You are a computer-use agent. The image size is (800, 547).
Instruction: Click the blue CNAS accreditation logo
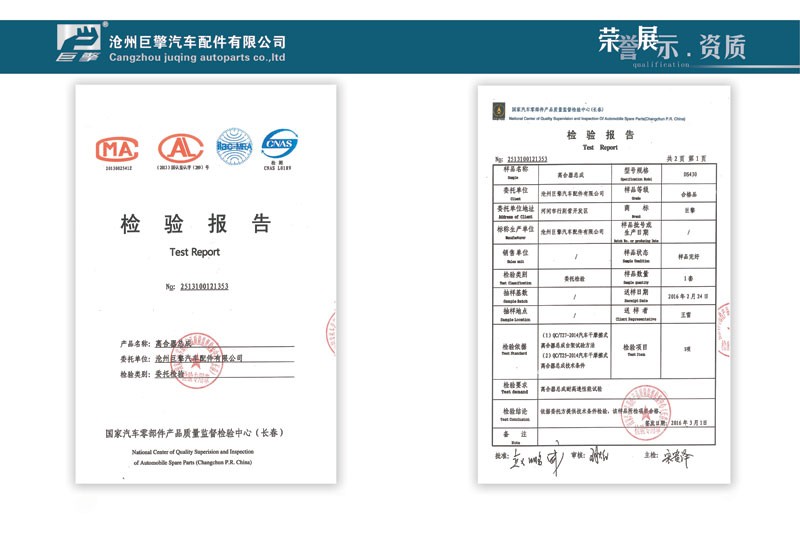[x=280, y=147]
